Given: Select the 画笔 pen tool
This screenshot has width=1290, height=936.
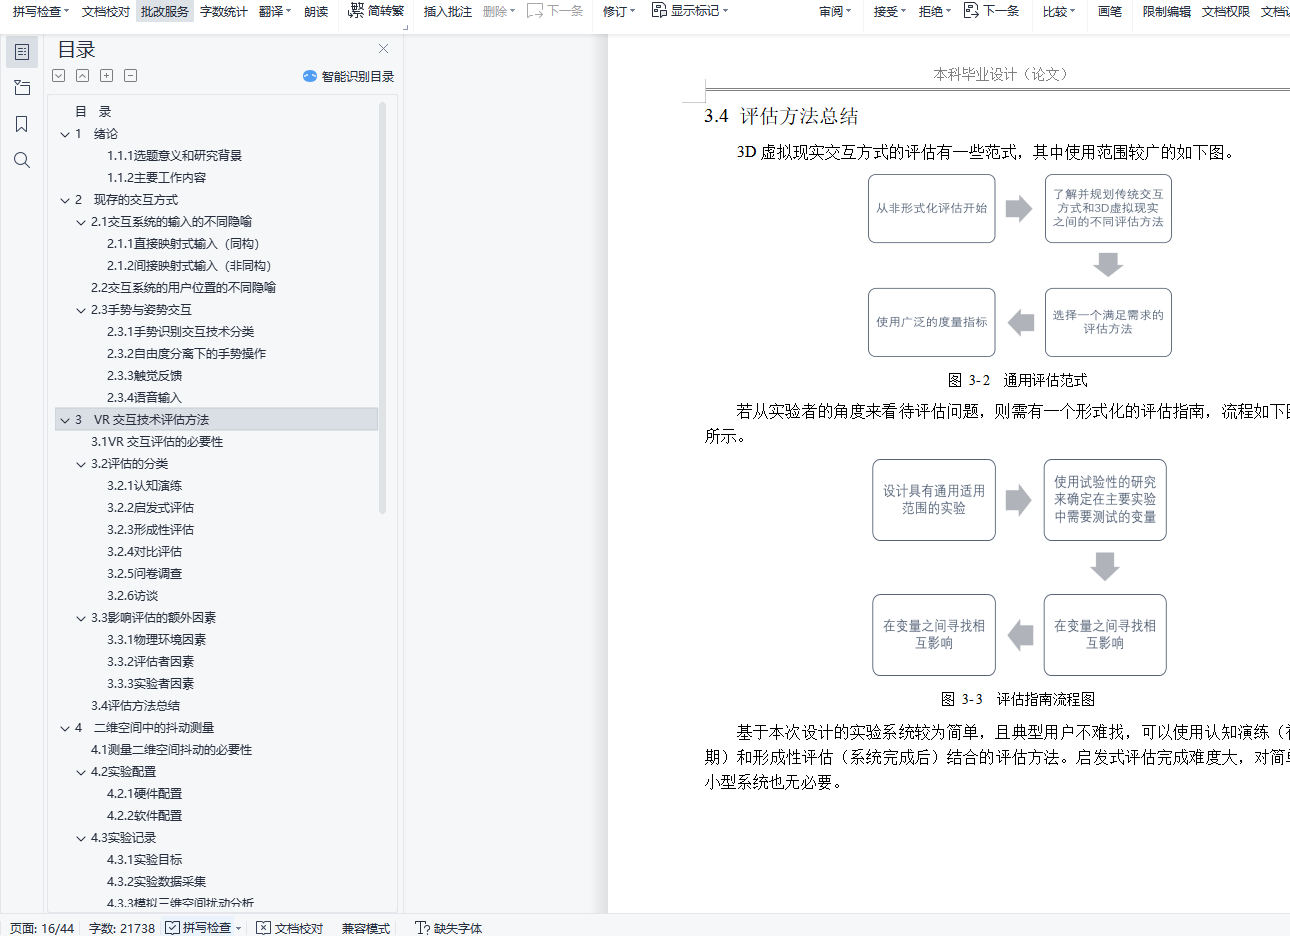Looking at the screenshot, I should [x=1110, y=11].
